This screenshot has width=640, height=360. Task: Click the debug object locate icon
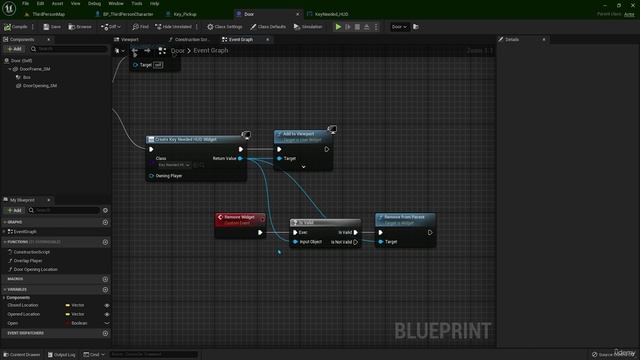tap(416, 27)
